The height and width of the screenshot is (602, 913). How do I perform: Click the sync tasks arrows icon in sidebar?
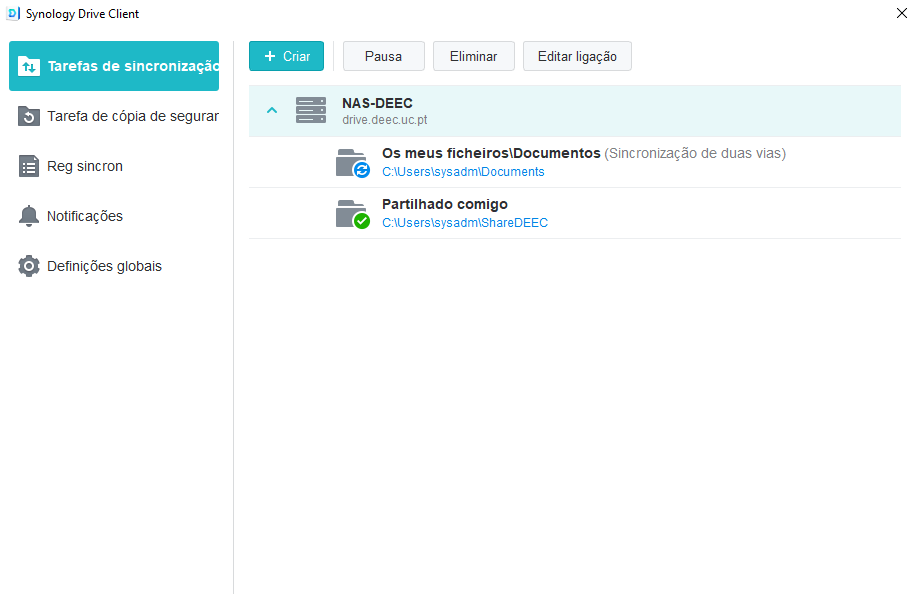point(29,66)
